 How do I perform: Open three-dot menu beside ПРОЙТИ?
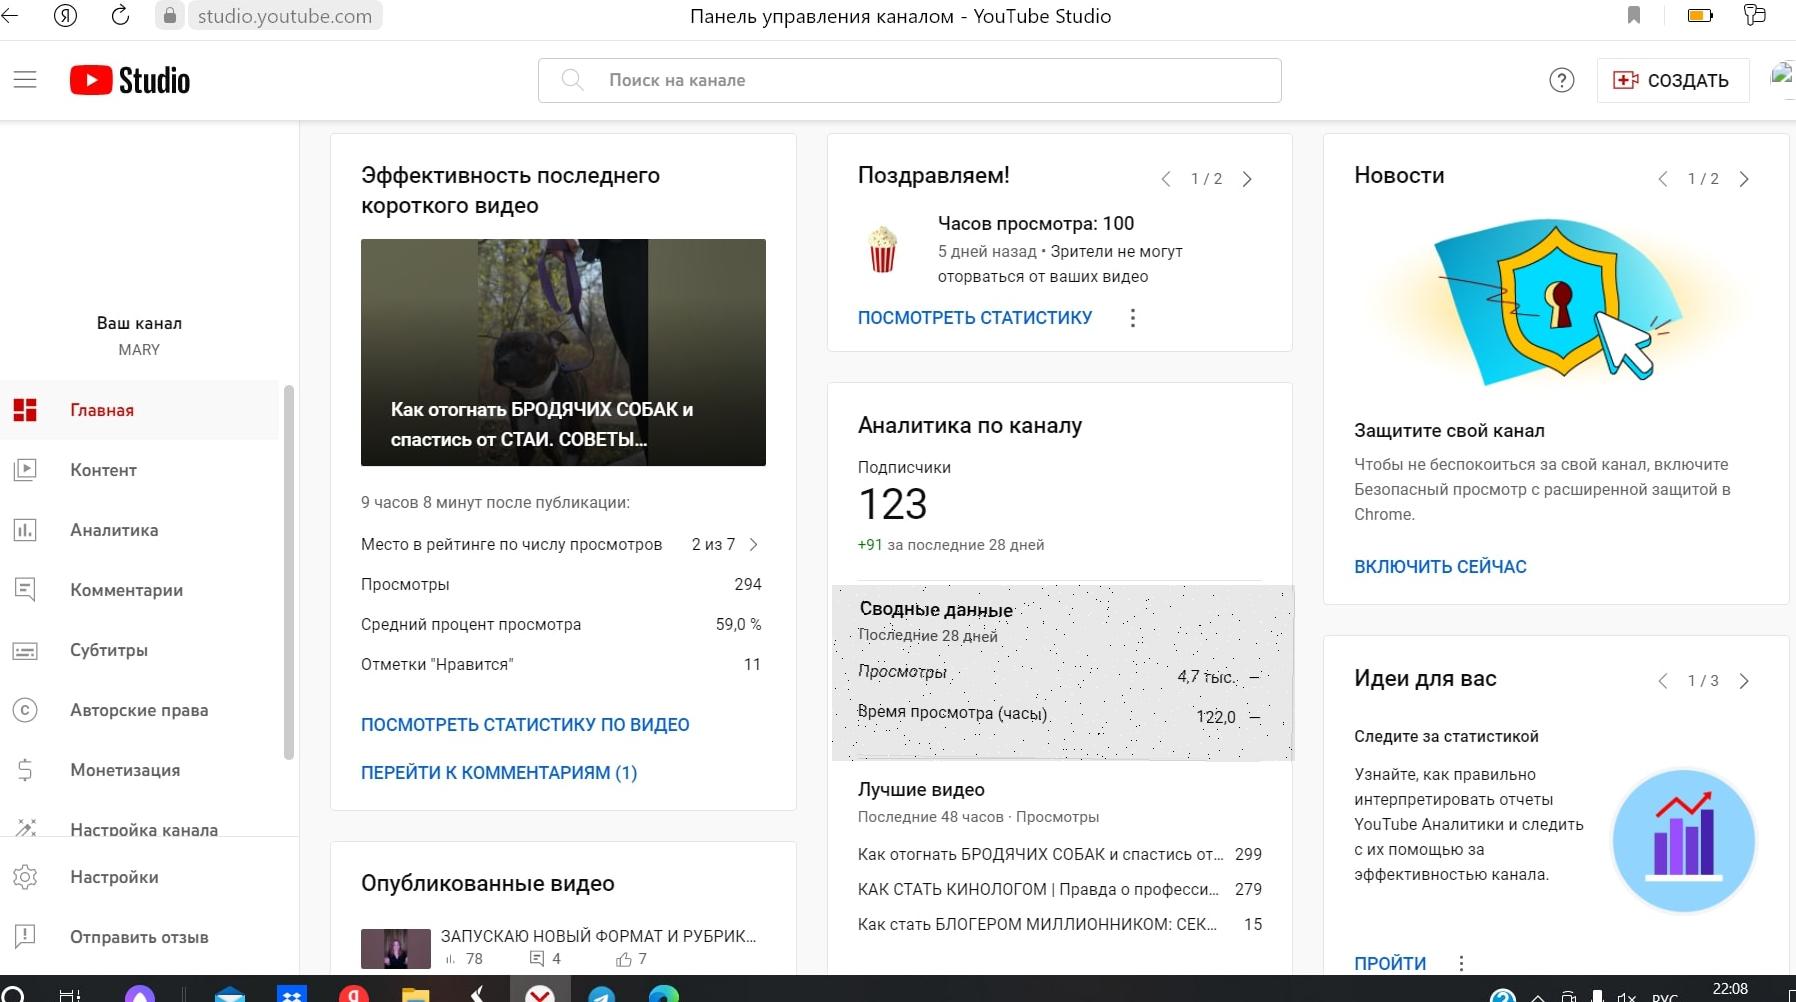(1461, 964)
